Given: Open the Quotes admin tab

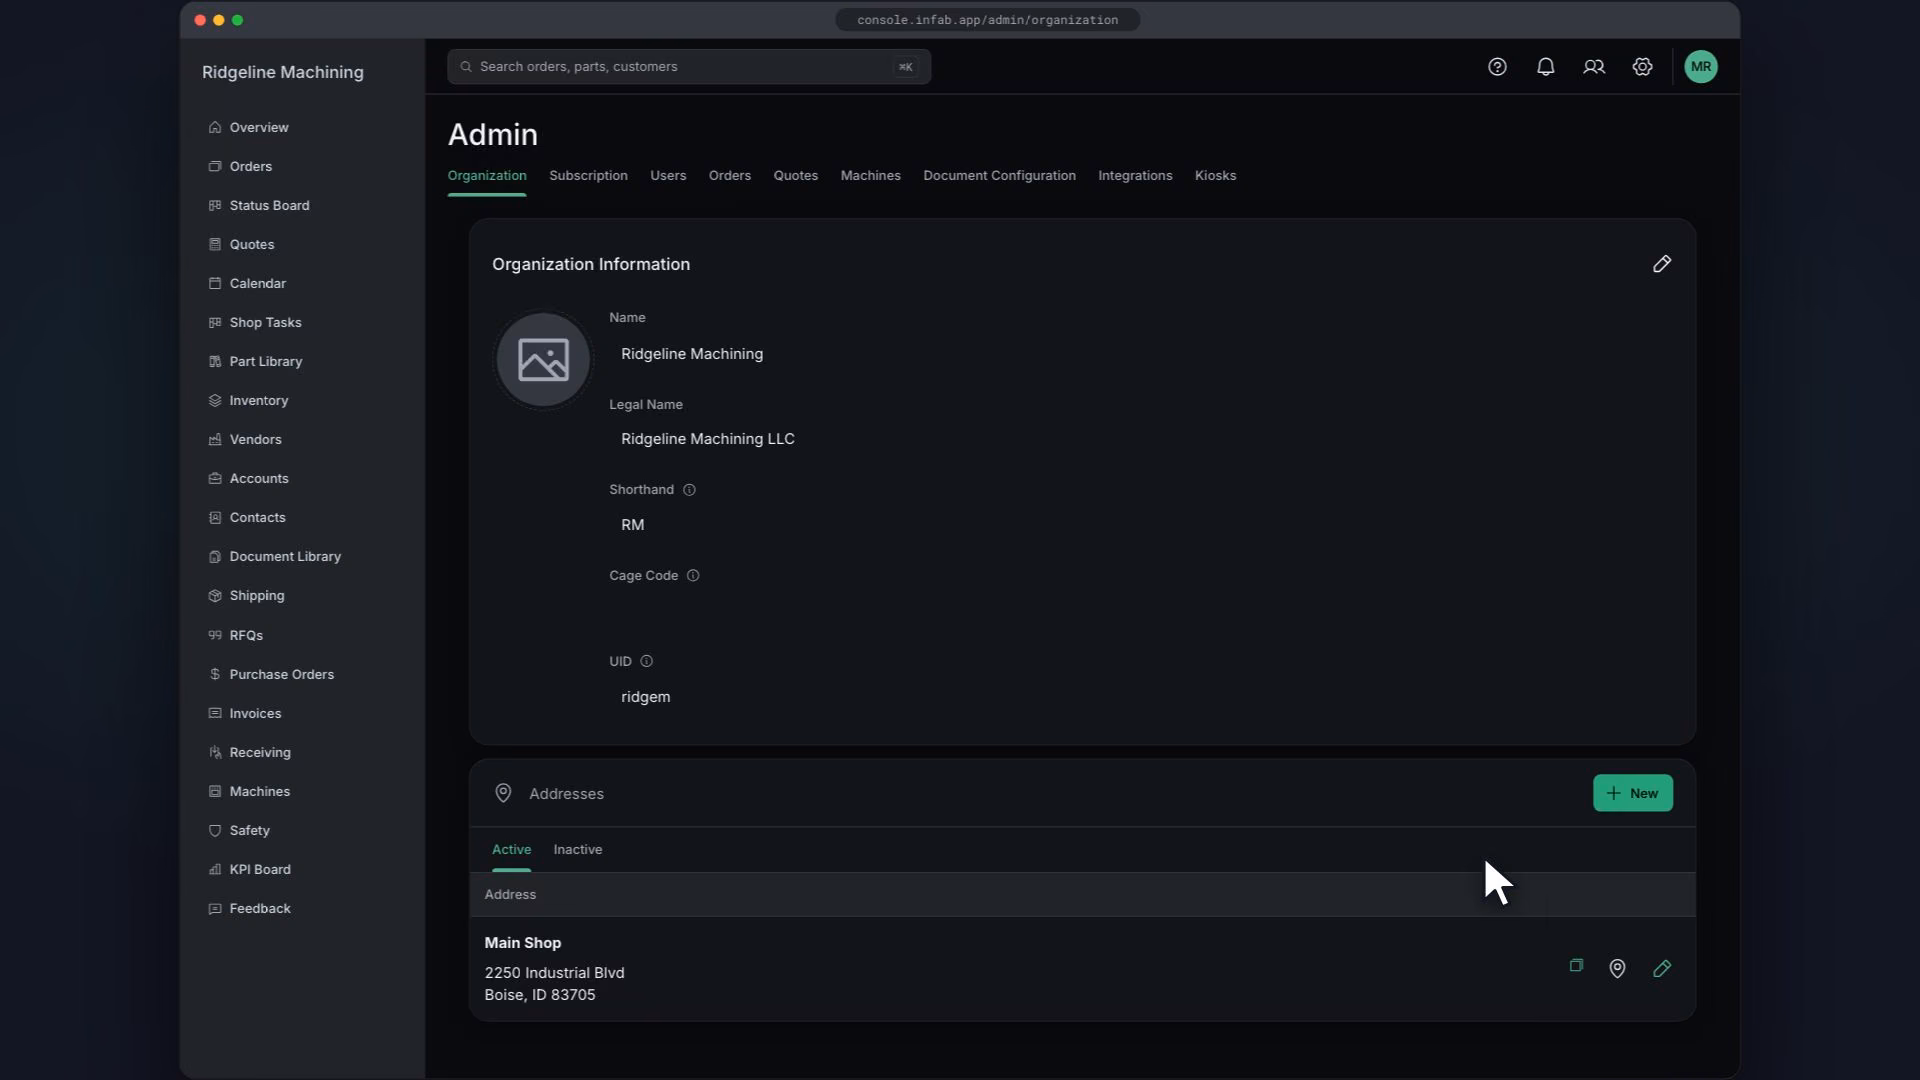Looking at the screenshot, I should 795,175.
